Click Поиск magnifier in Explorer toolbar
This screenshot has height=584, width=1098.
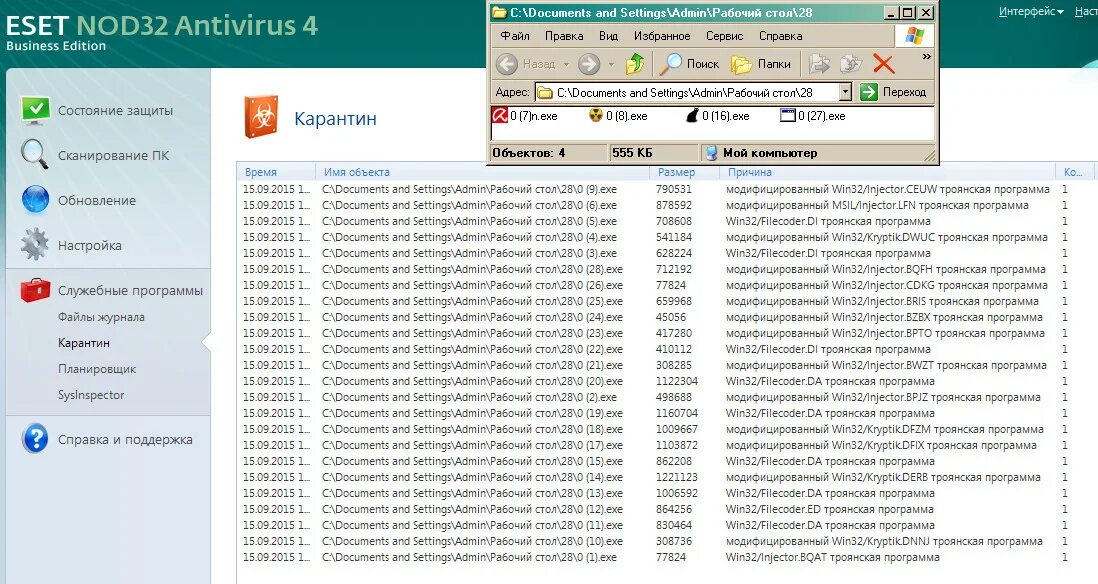[x=671, y=64]
